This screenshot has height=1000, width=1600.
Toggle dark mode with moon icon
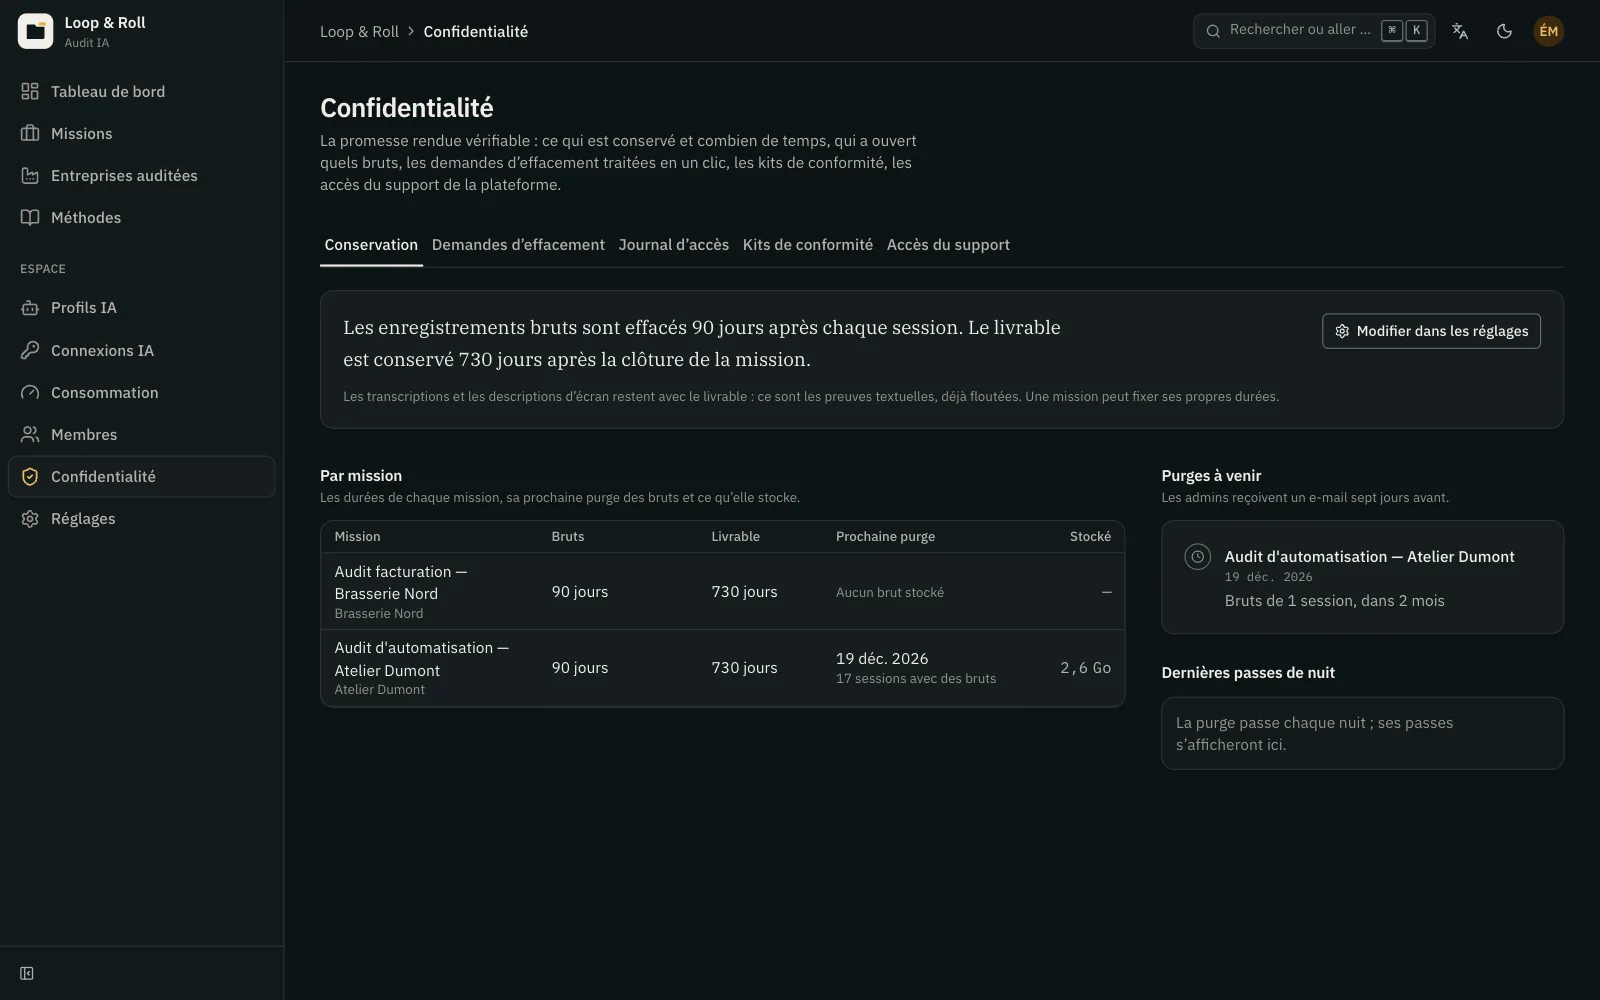click(1504, 31)
